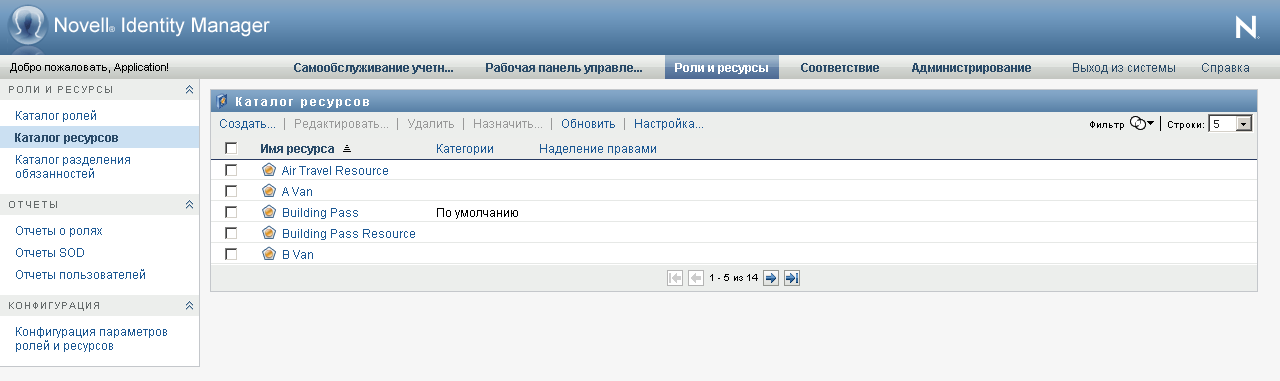1280x381 pixels.
Task: Go to the first page of results
Action: coord(675,278)
